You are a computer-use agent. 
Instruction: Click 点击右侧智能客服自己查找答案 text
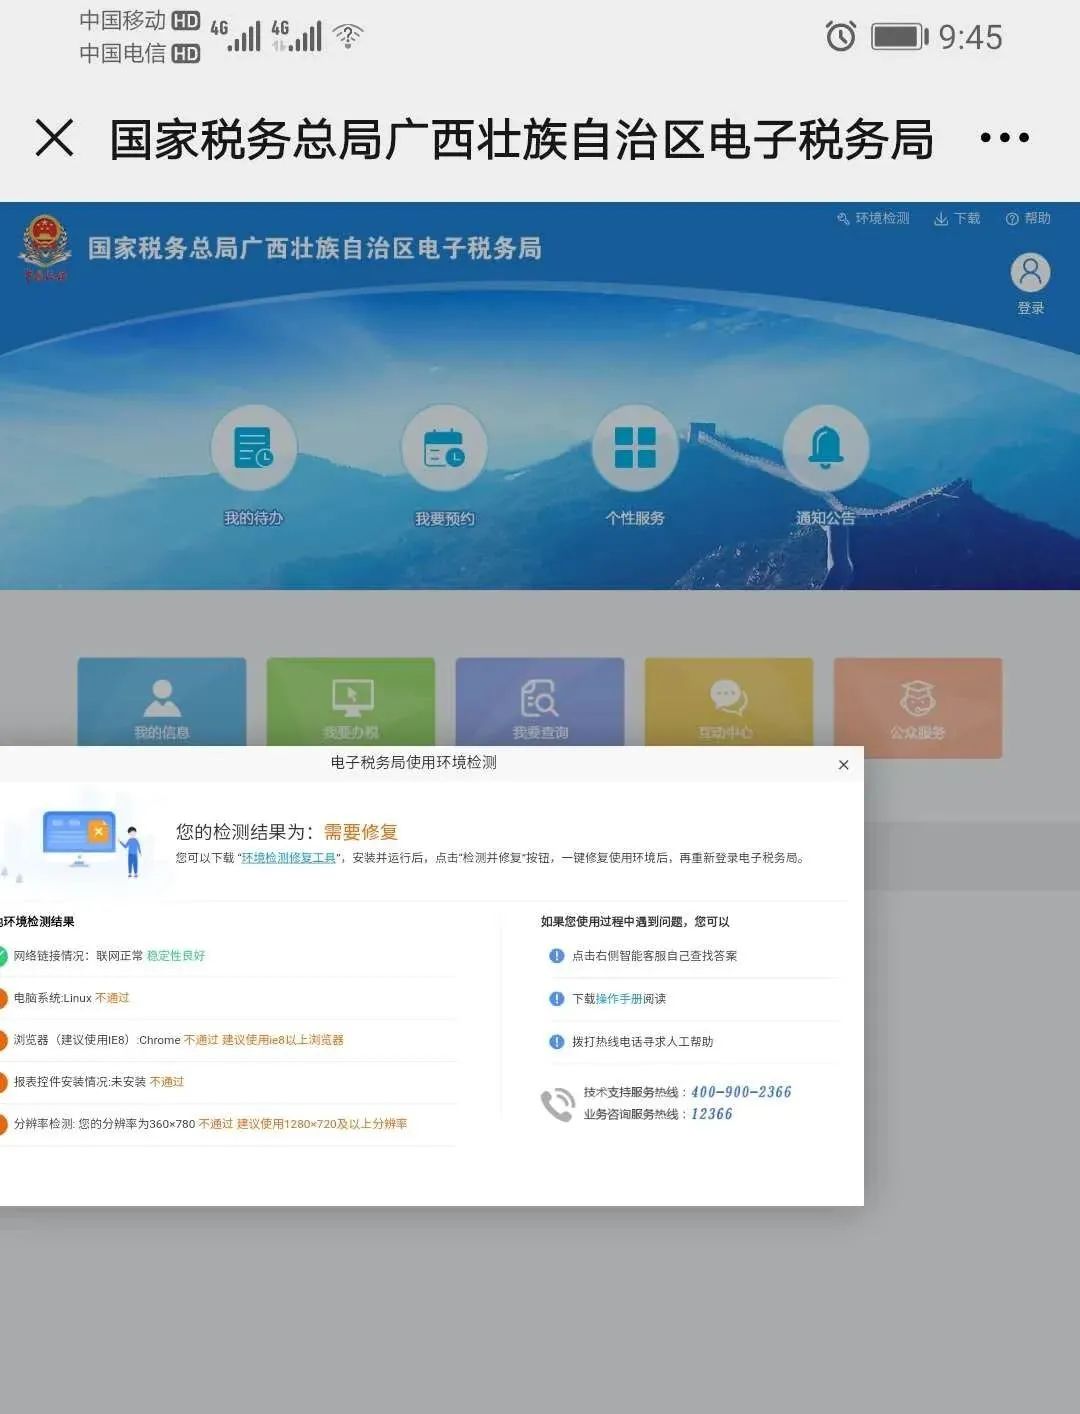click(x=655, y=956)
